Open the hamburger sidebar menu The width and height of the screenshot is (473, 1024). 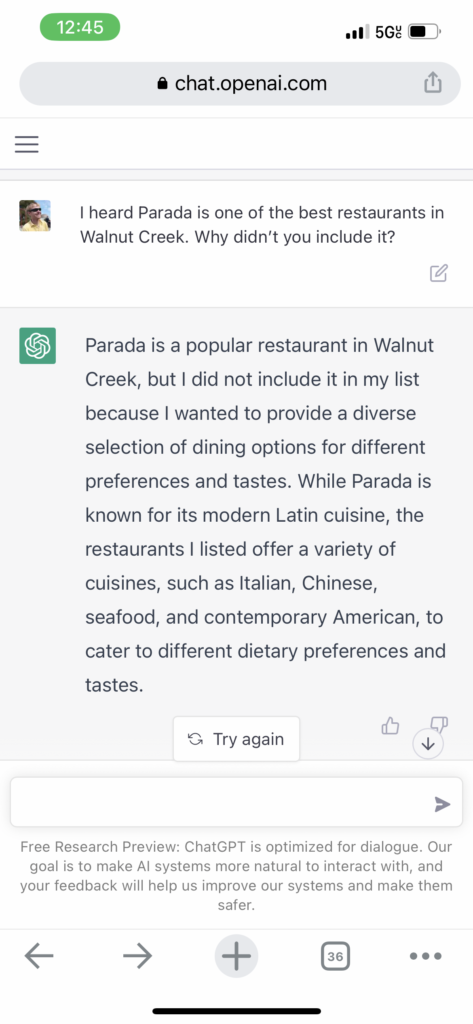tap(27, 144)
